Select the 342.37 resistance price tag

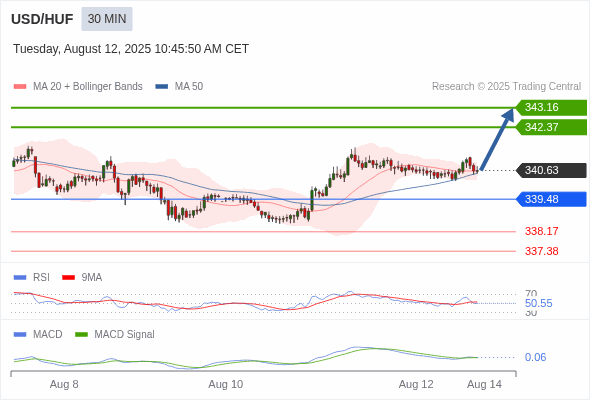tap(551, 127)
